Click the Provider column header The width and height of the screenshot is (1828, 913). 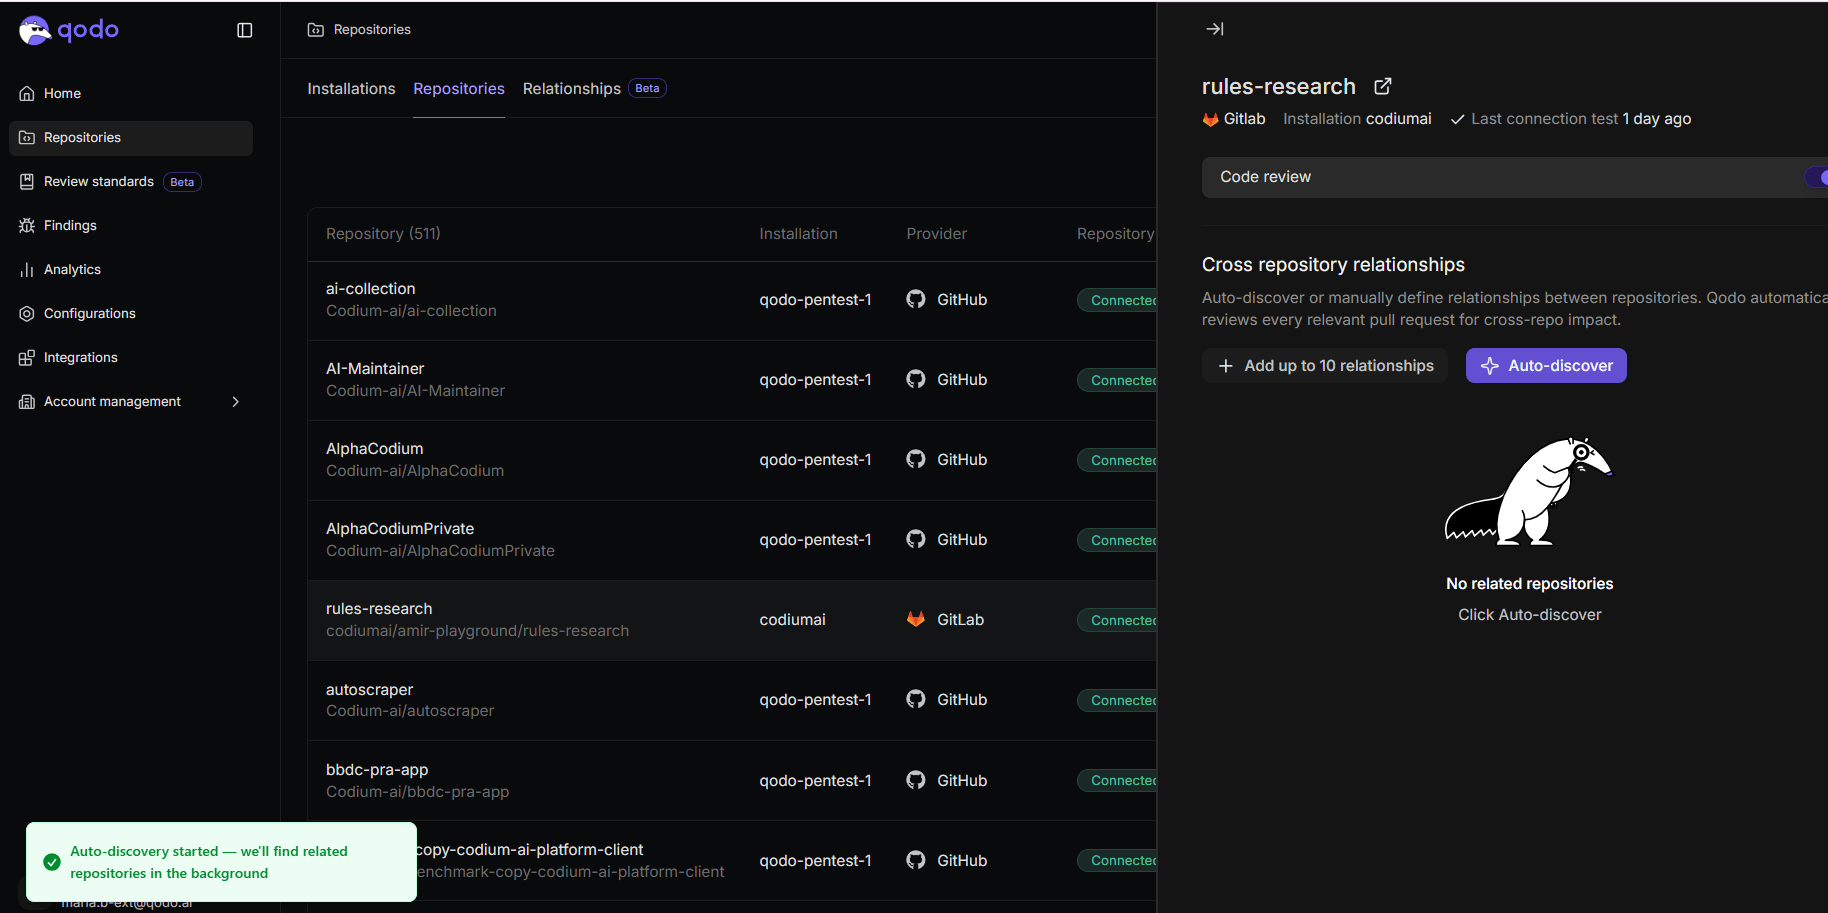pyautogui.click(x=937, y=234)
